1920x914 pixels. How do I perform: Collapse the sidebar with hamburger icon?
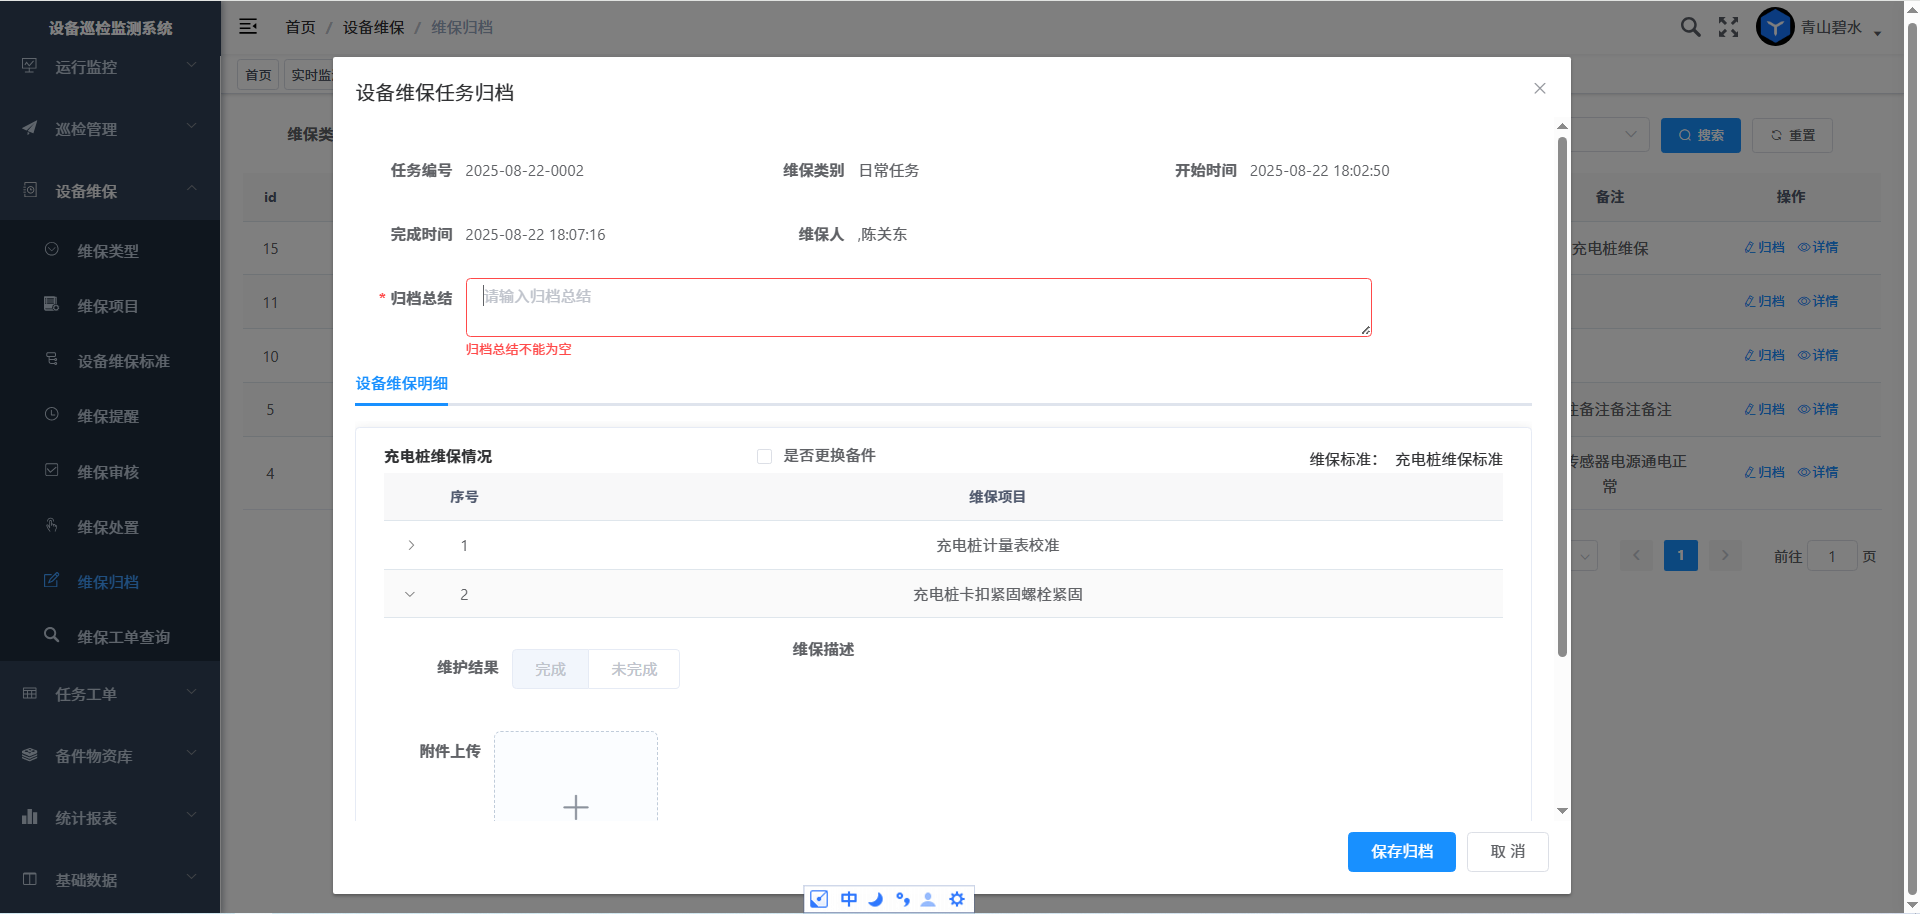point(248,27)
